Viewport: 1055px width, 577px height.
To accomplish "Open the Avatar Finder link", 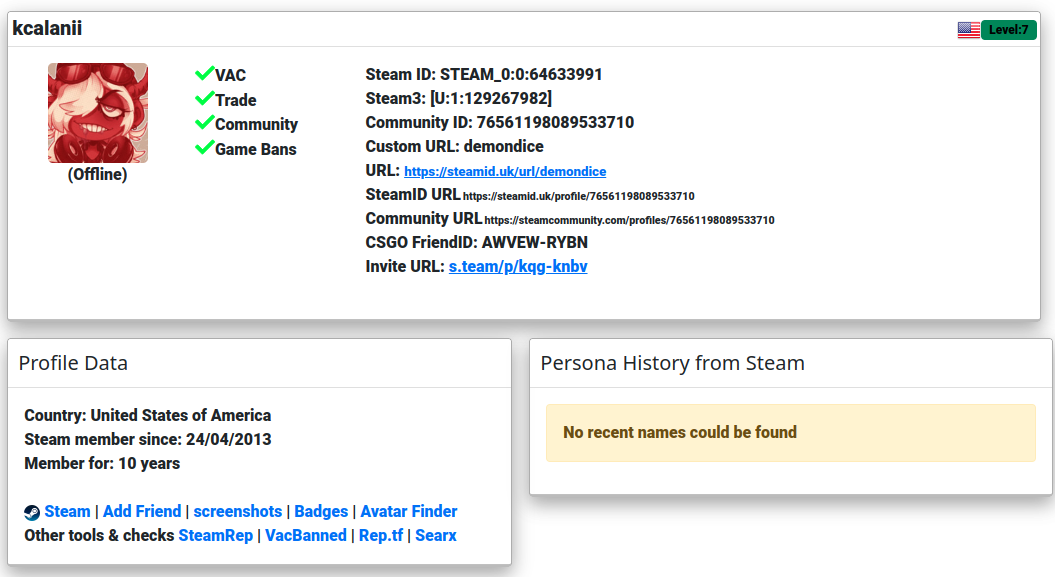I will [x=408, y=511].
